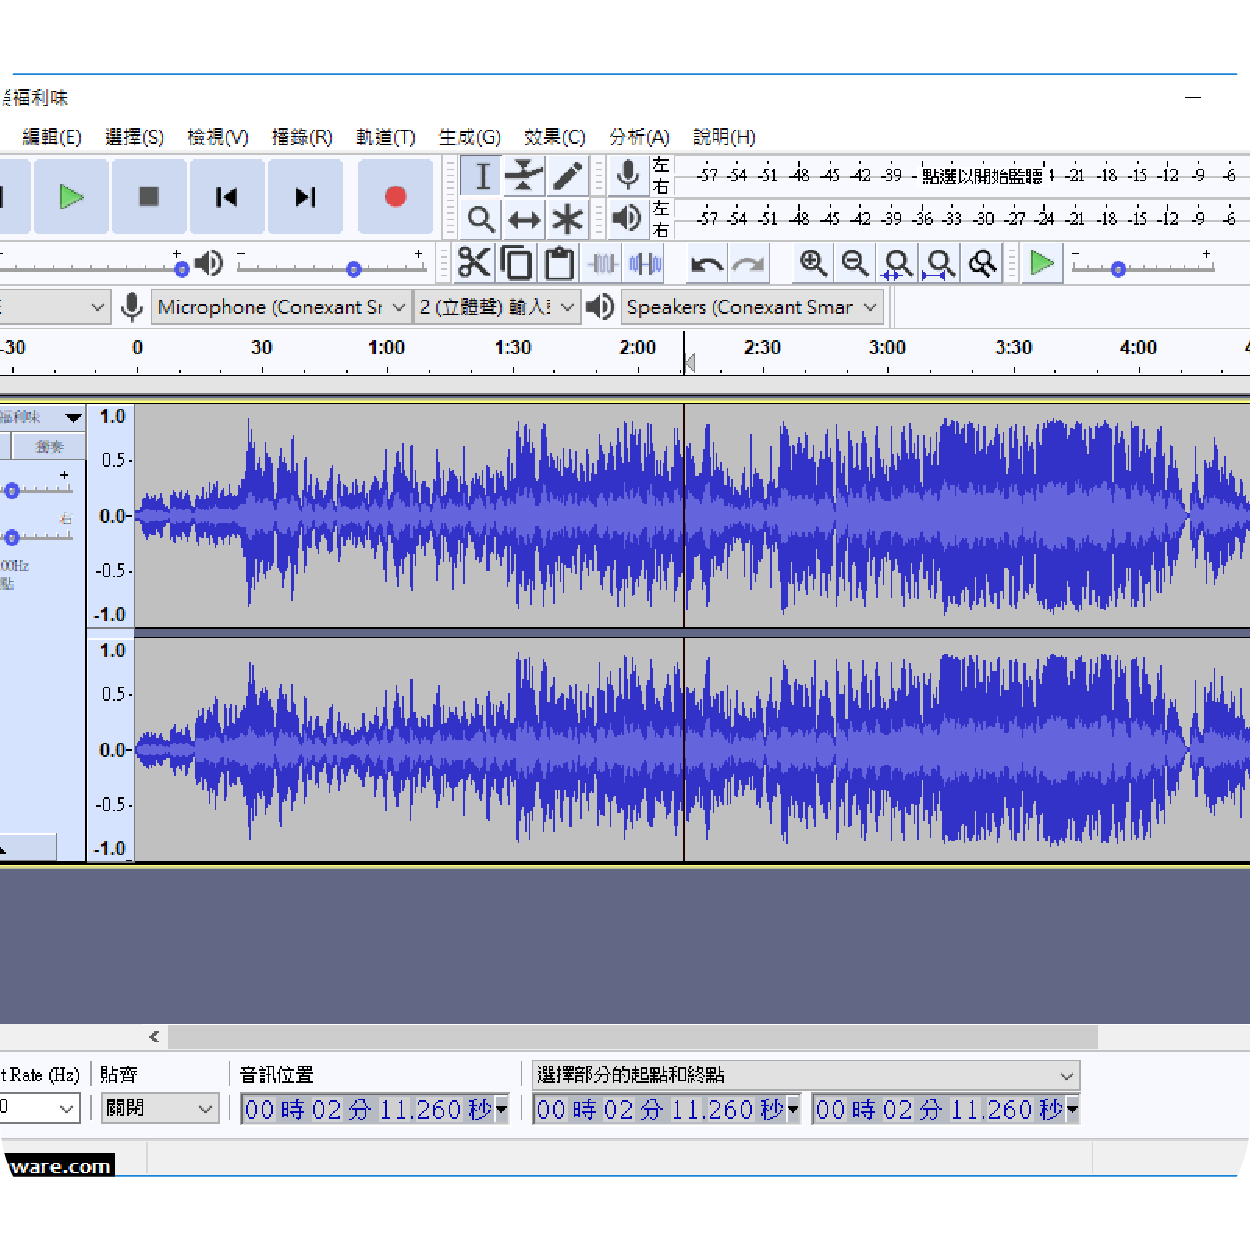The width and height of the screenshot is (1250, 1250).
Task: Open the 效果(C) menu
Action: click(554, 137)
